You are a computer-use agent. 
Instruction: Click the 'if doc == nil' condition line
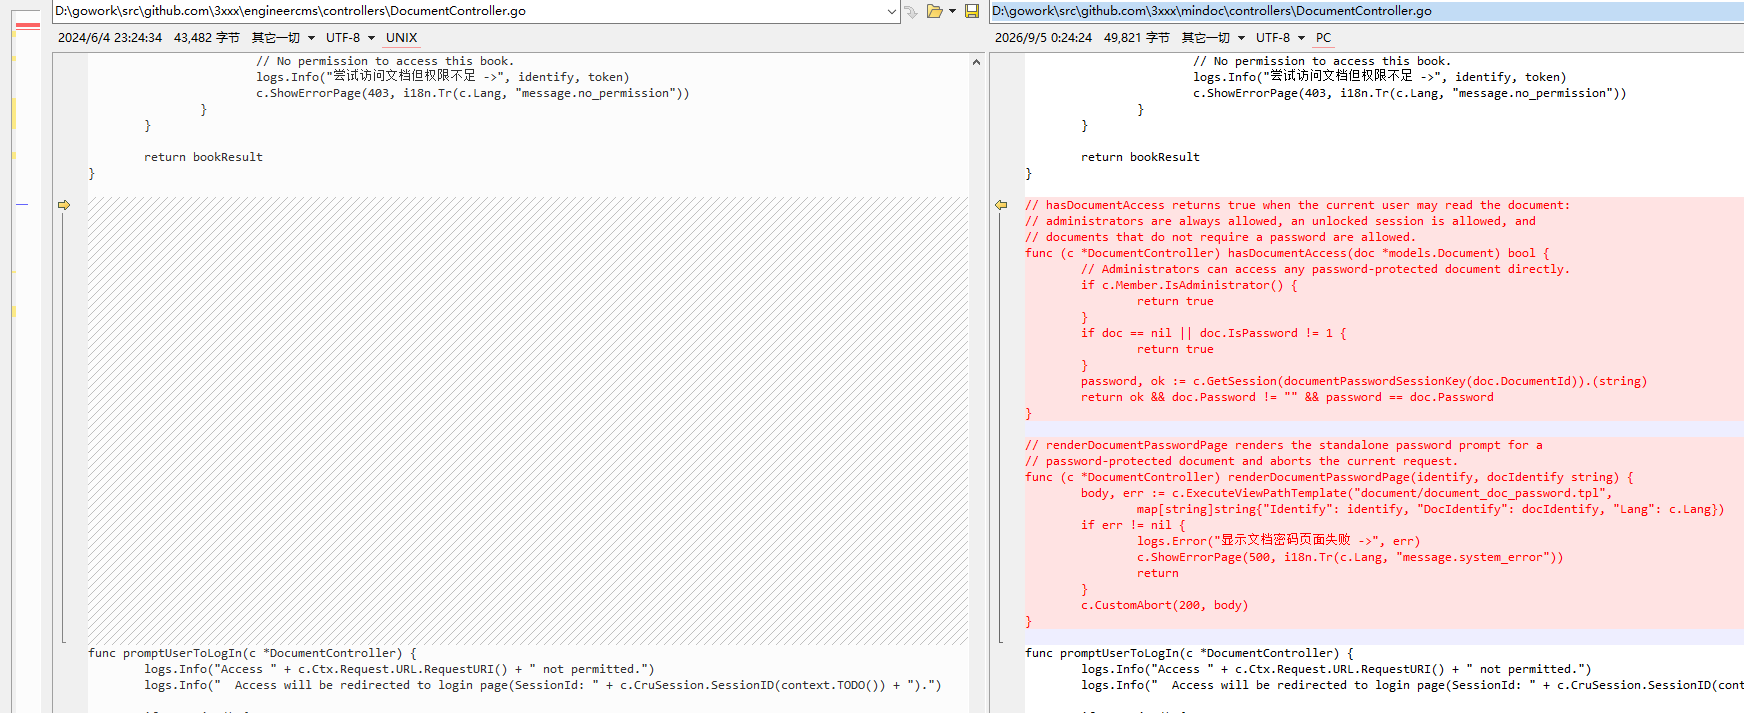click(x=1214, y=333)
